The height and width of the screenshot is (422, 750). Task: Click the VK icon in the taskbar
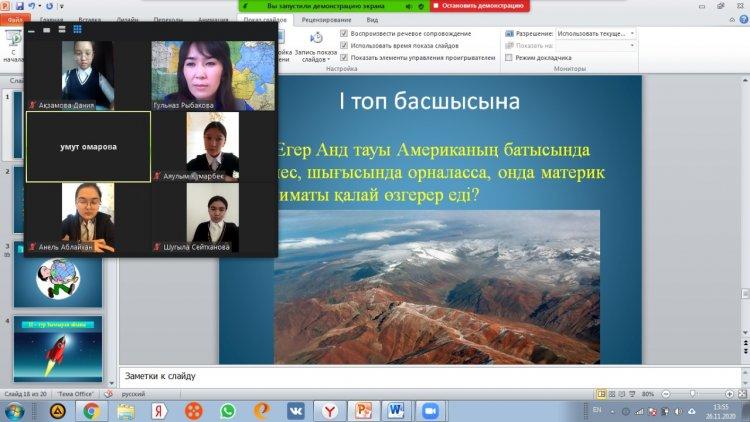296,410
